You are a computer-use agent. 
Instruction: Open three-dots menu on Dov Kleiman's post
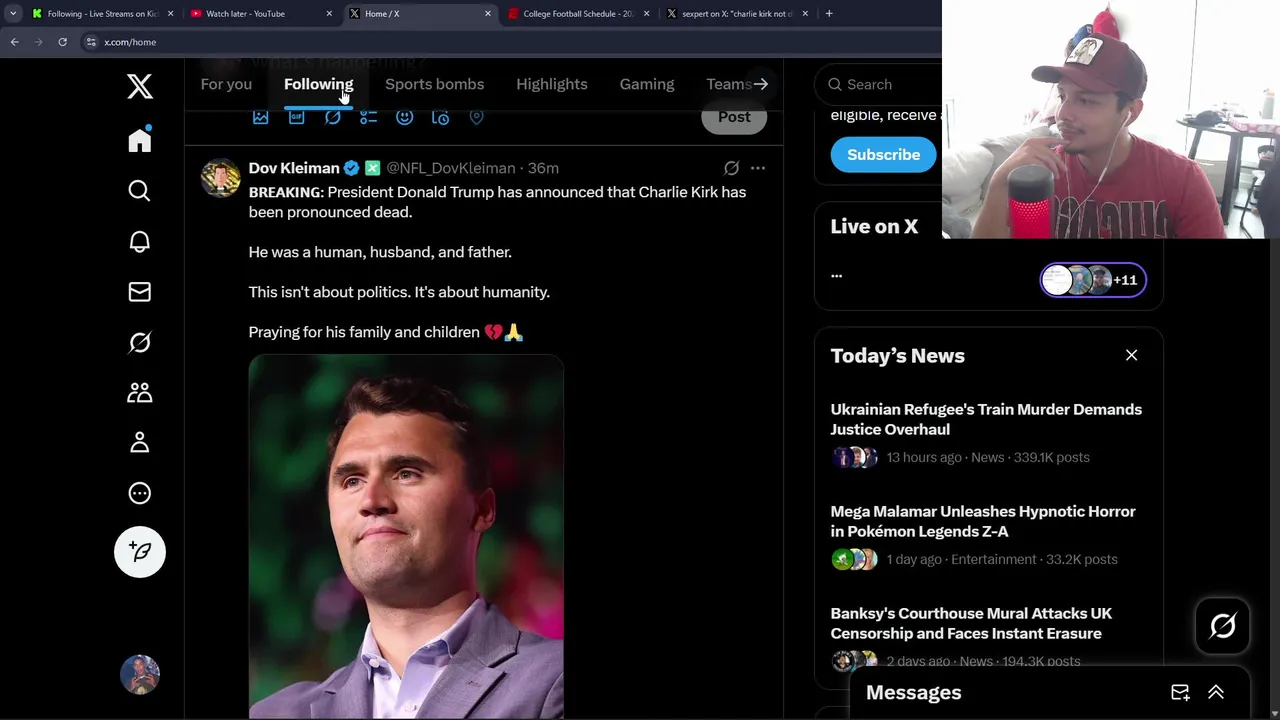pos(758,168)
